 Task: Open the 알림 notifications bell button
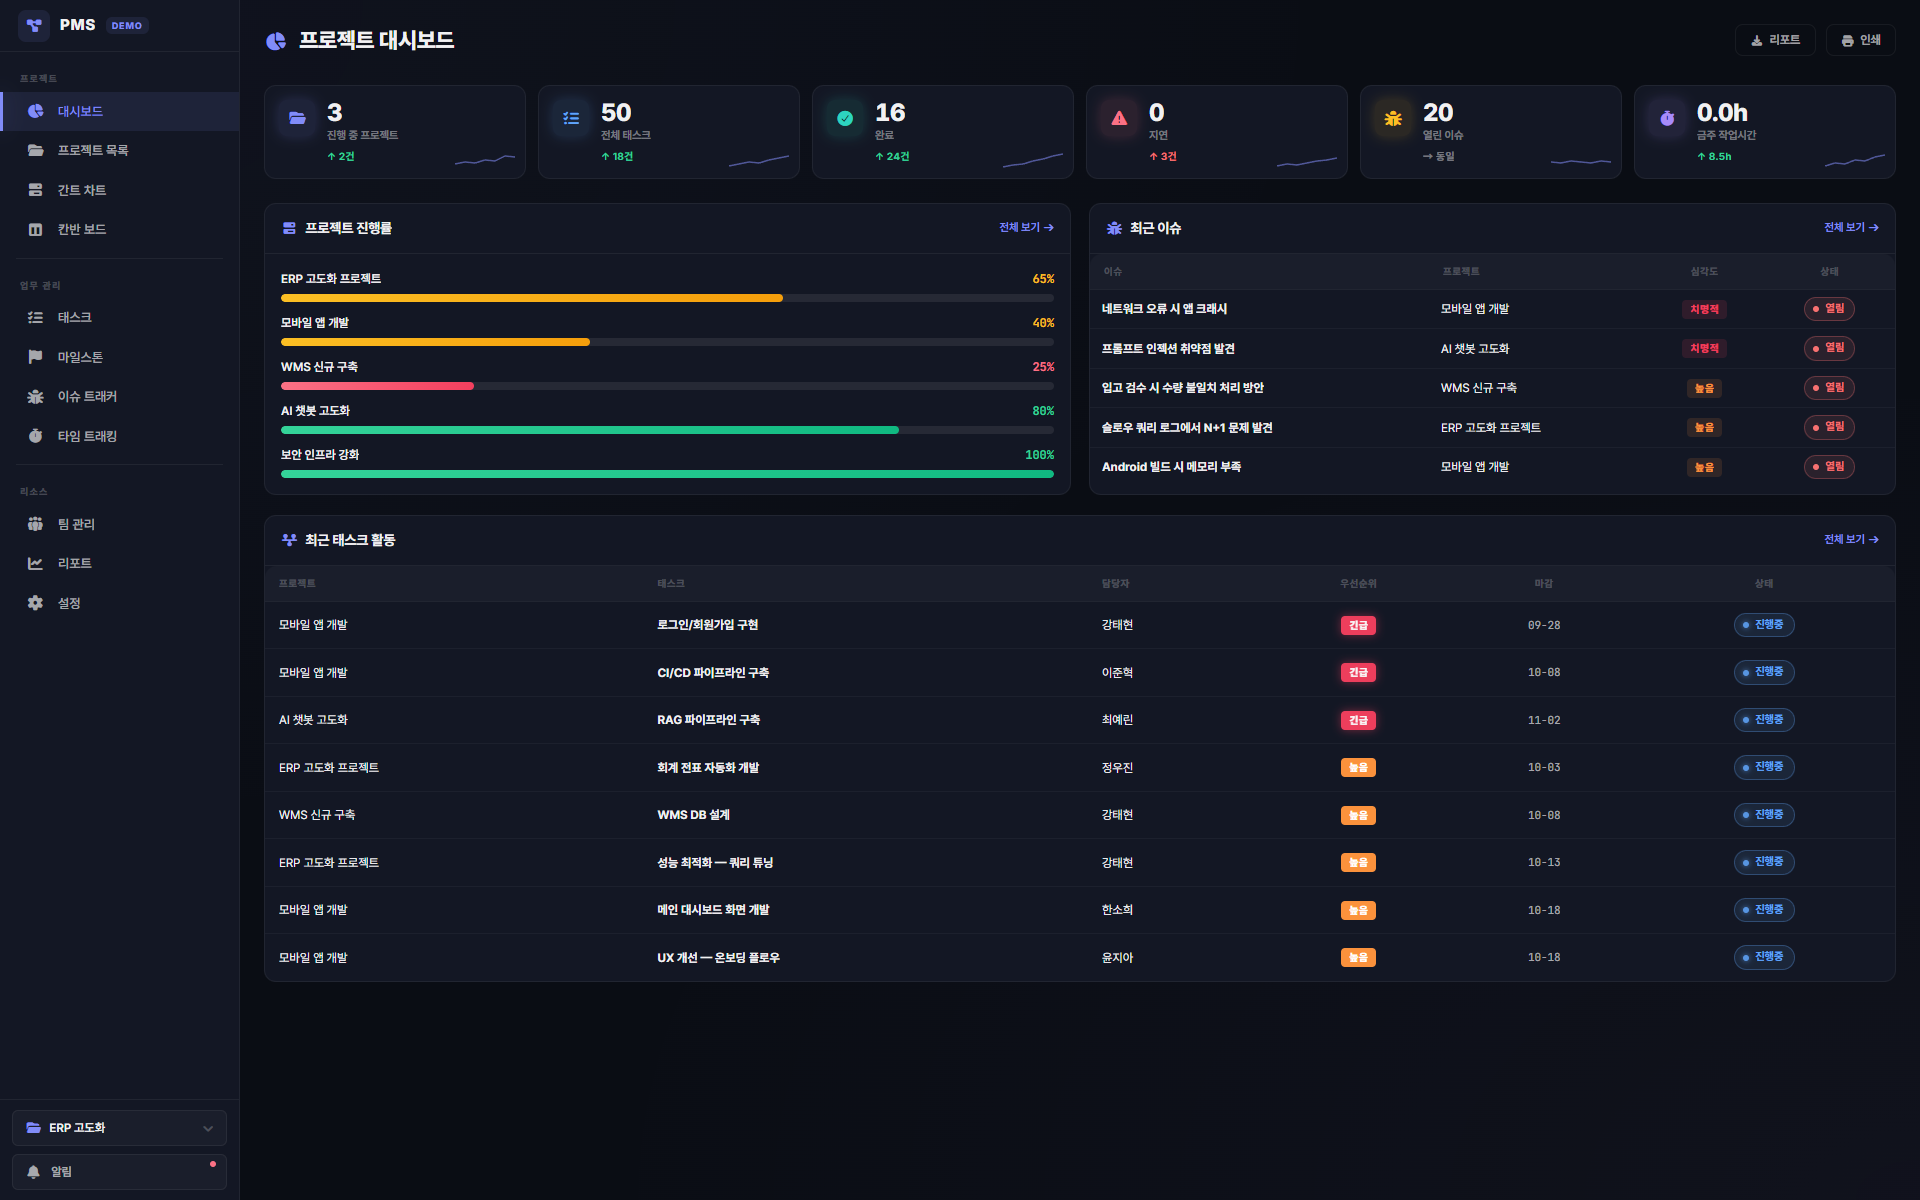pos(119,1172)
